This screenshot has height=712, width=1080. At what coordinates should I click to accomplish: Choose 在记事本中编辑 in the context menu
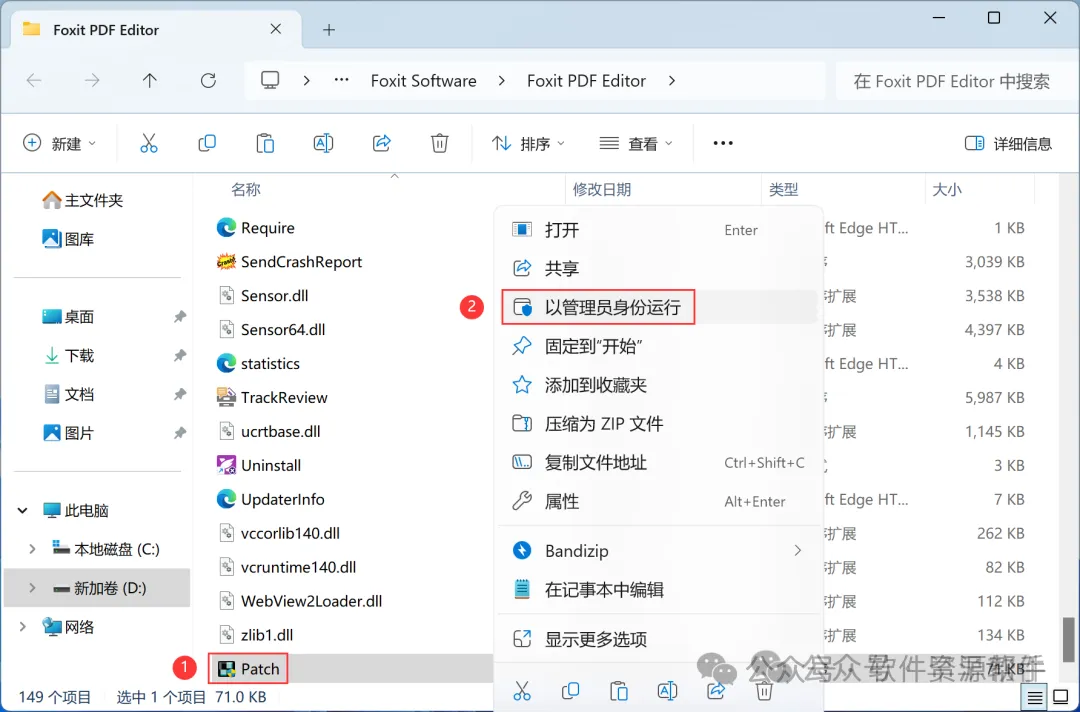click(658, 589)
